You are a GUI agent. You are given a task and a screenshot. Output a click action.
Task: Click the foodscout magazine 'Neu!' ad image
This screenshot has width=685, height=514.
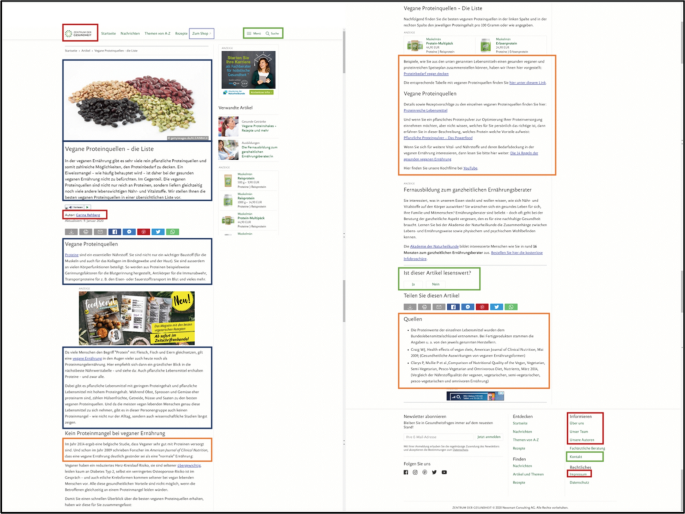click(137, 318)
